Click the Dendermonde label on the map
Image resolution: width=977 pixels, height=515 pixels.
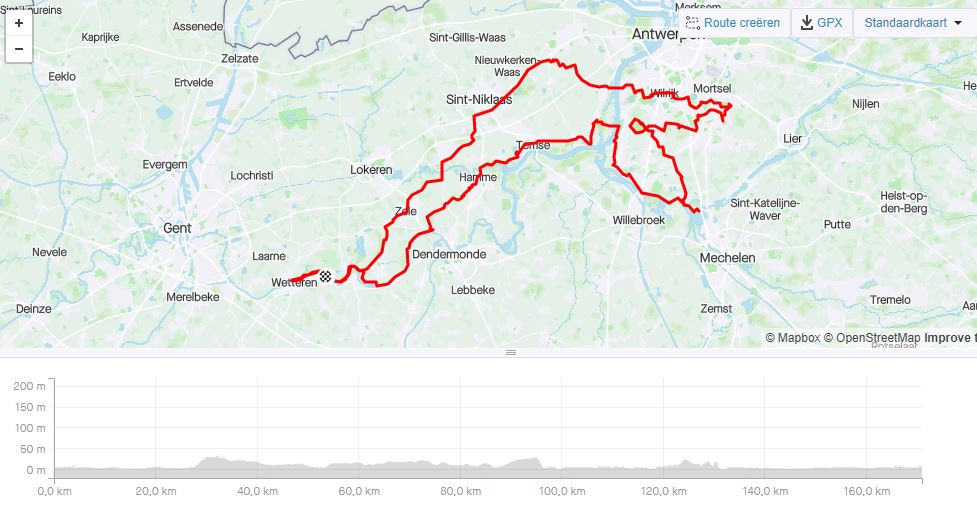449,254
